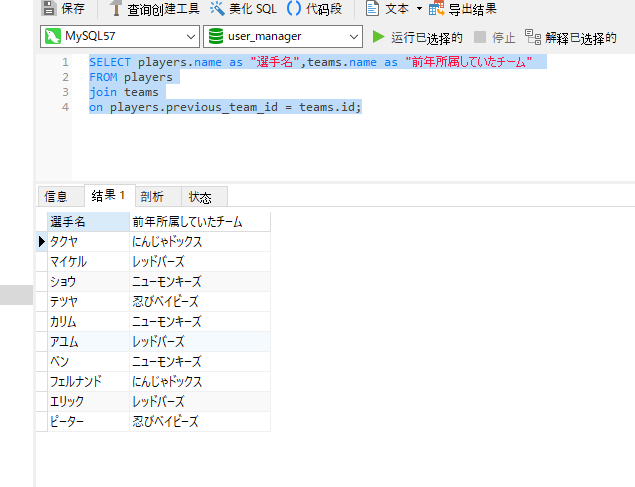Select the エリック cell

tap(88, 402)
